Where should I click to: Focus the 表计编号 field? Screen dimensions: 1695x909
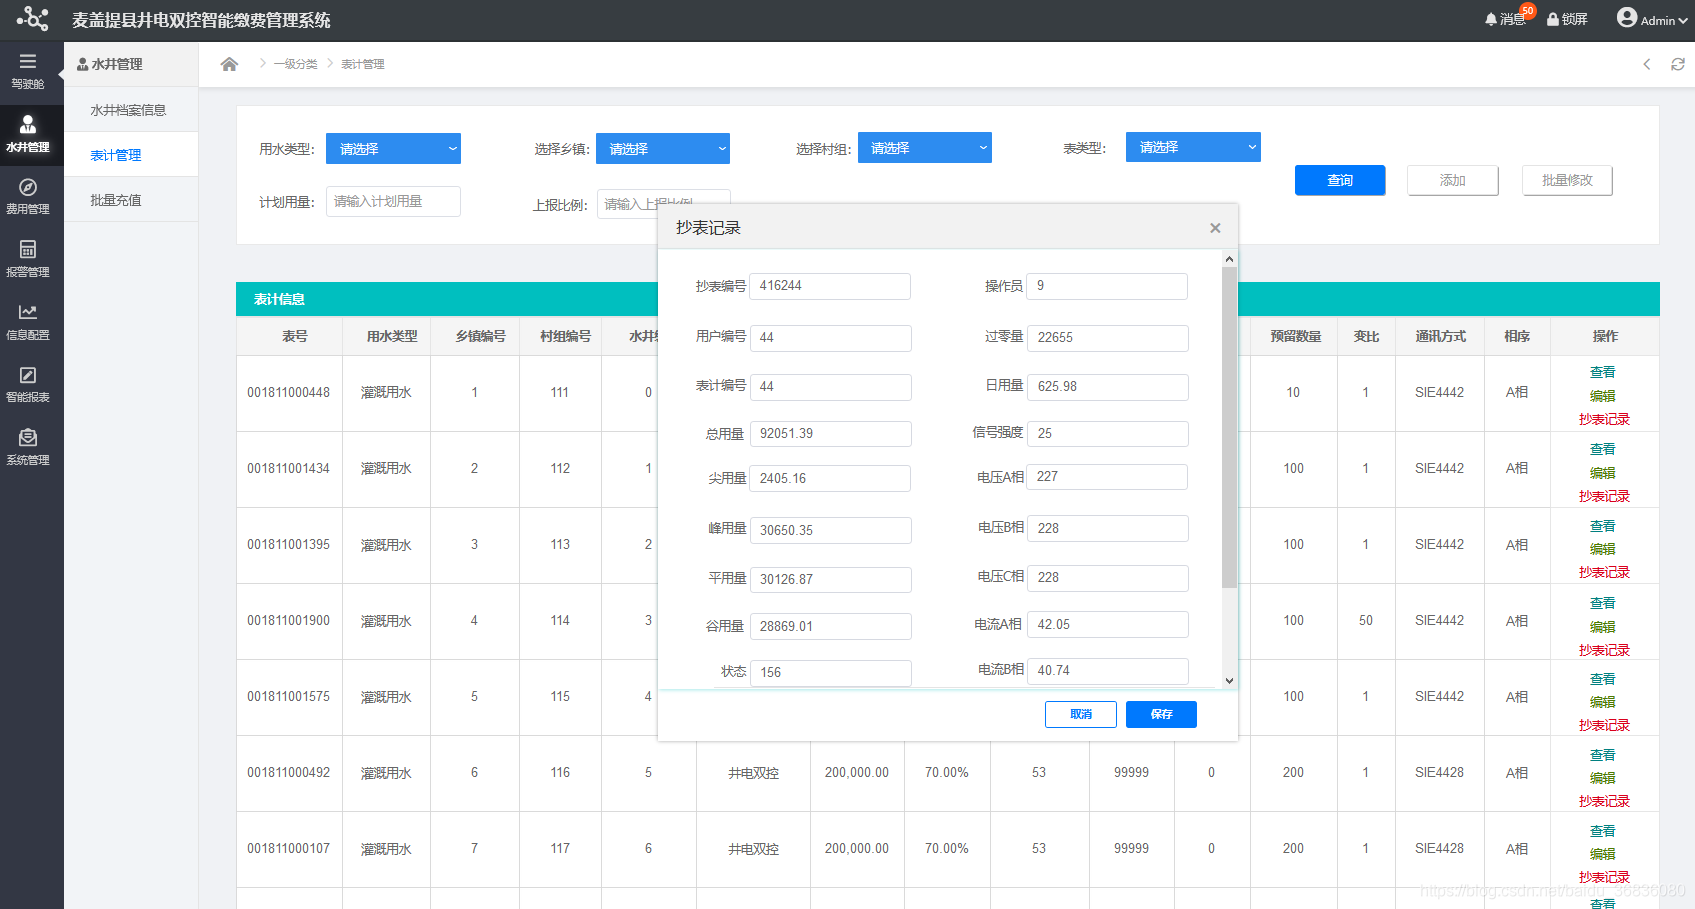coord(830,387)
